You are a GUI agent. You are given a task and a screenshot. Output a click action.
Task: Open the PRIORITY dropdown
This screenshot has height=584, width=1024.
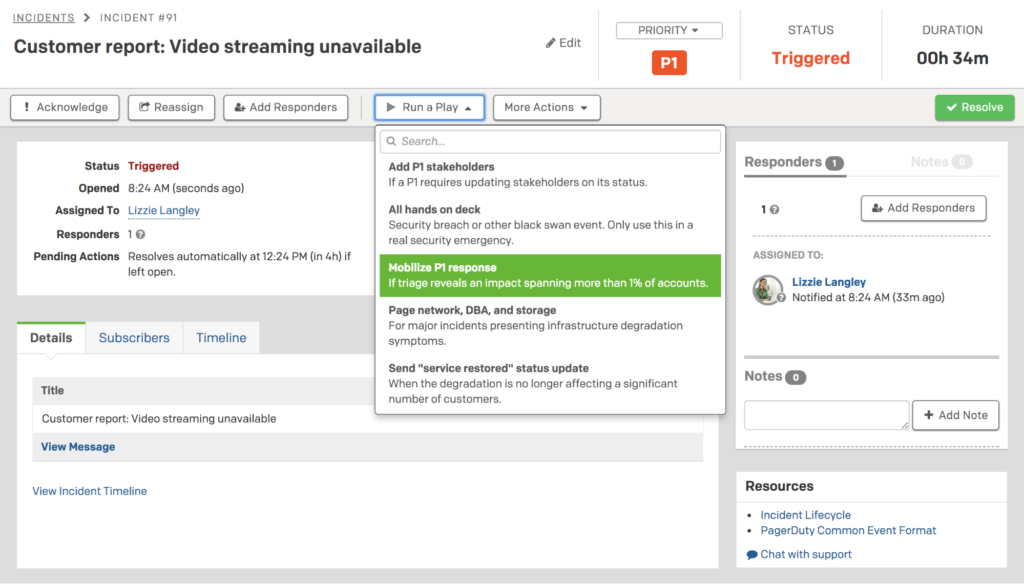669,30
